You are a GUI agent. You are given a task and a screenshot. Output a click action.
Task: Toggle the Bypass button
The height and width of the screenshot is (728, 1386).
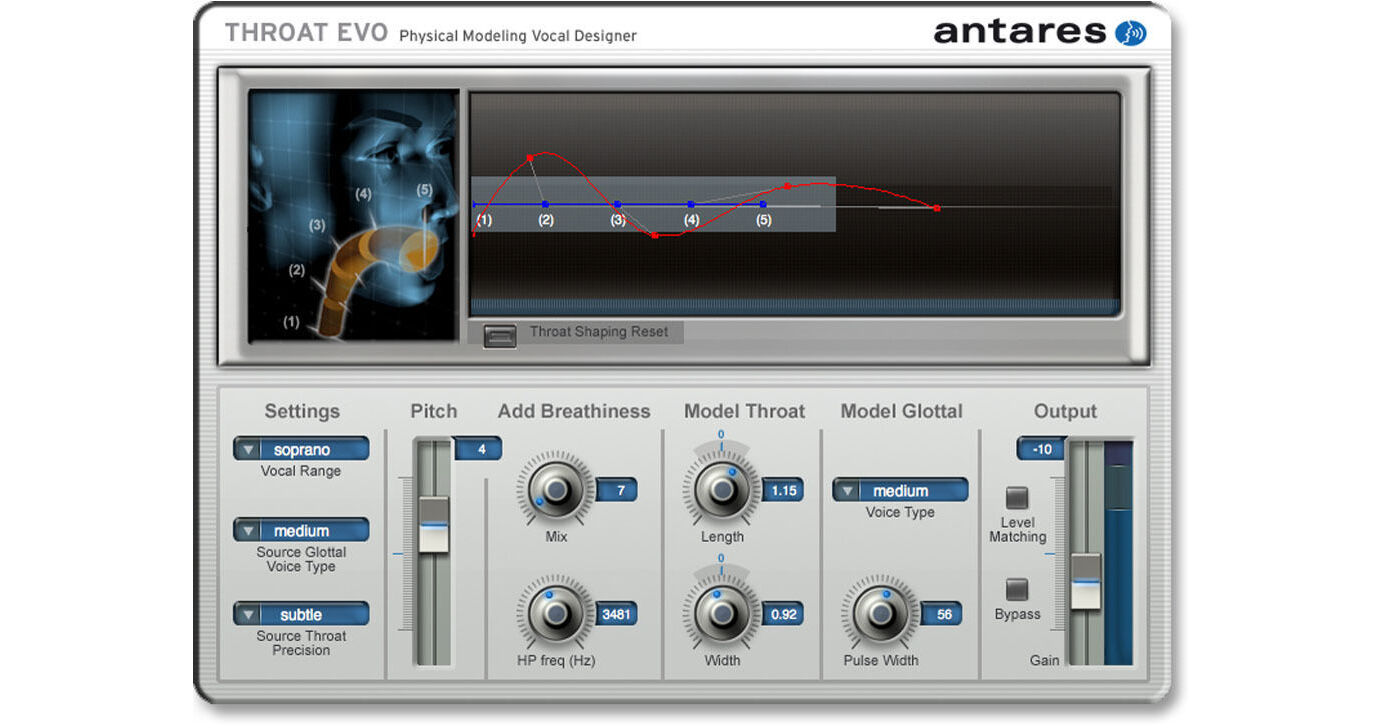(1017, 589)
